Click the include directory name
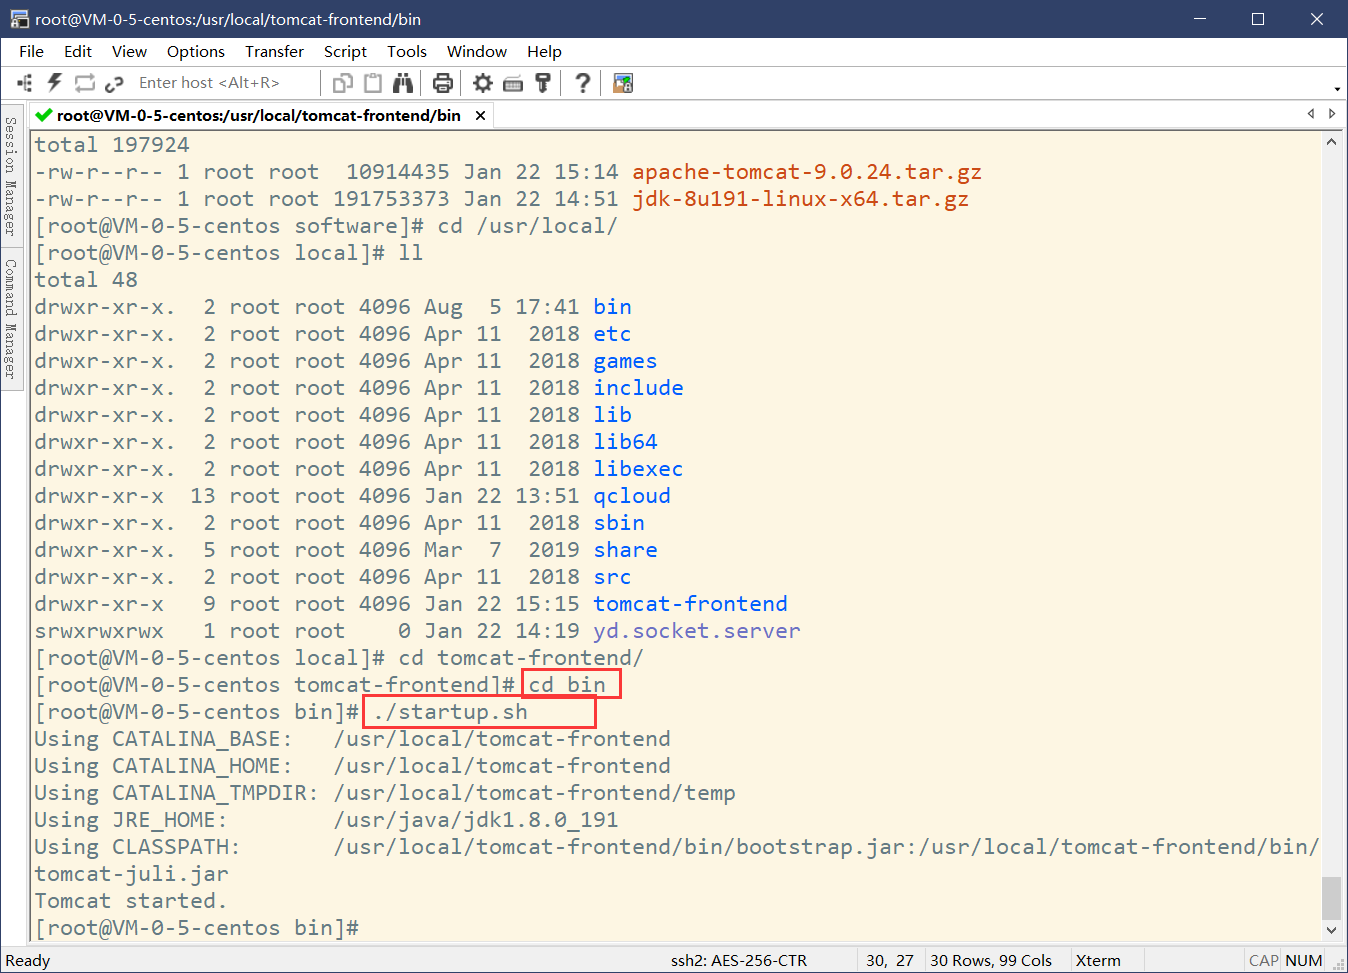1348x973 pixels. [x=638, y=388]
